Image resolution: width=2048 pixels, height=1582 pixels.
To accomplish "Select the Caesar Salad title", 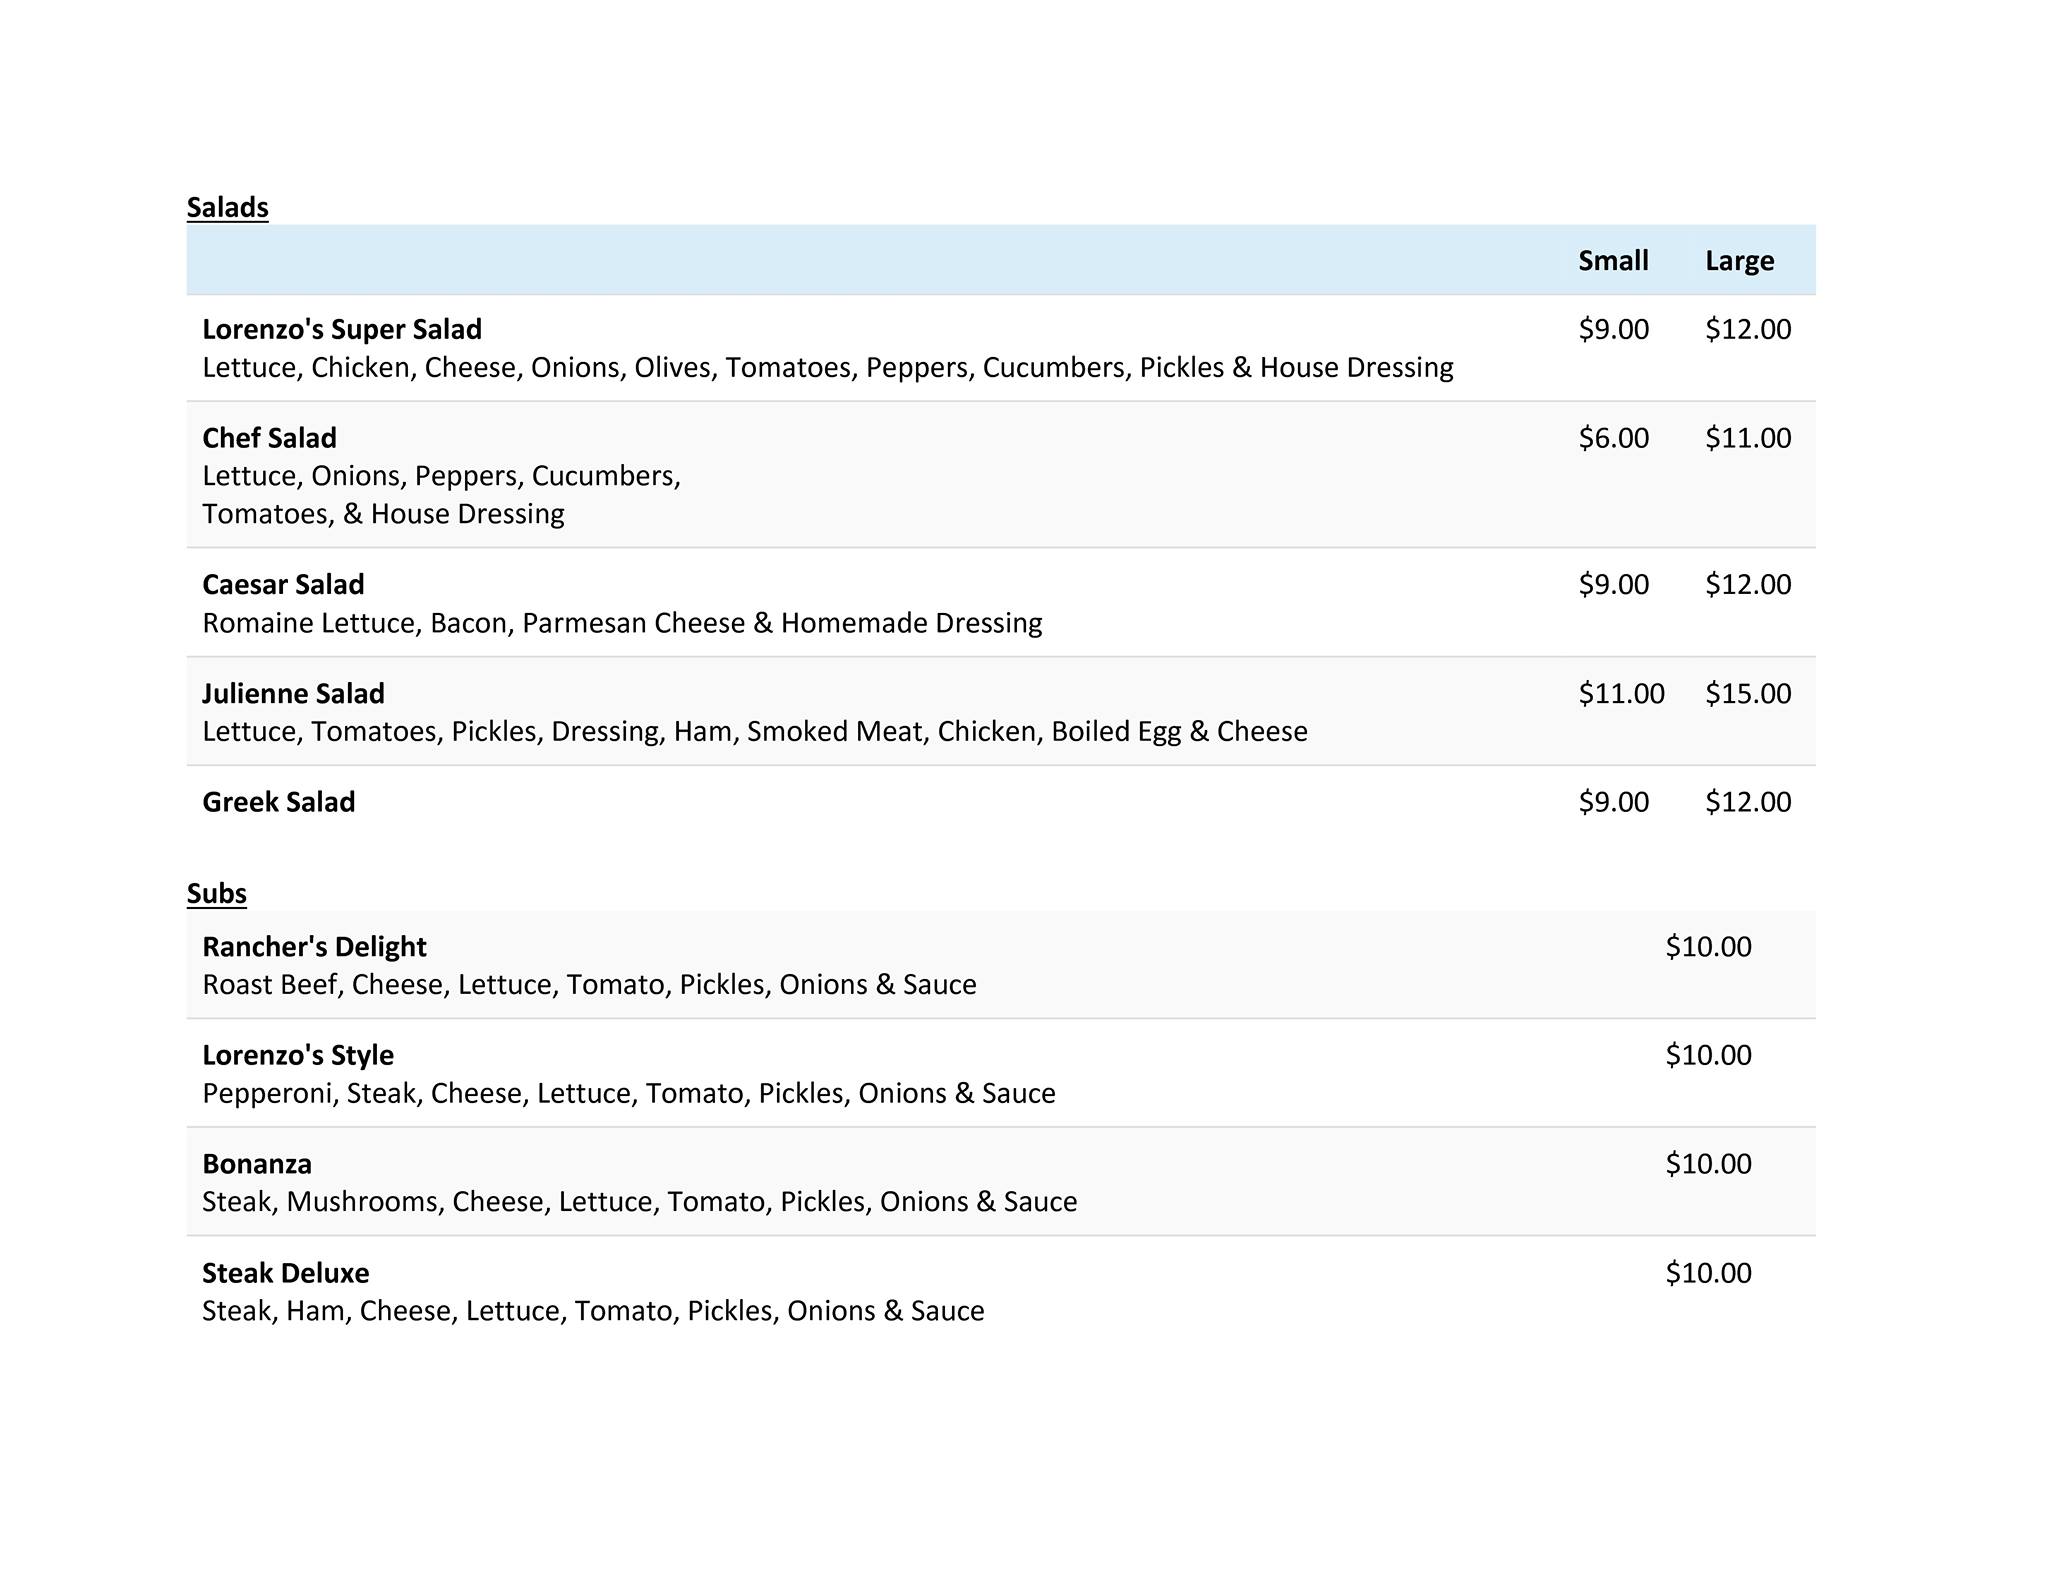I will coord(283,584).
